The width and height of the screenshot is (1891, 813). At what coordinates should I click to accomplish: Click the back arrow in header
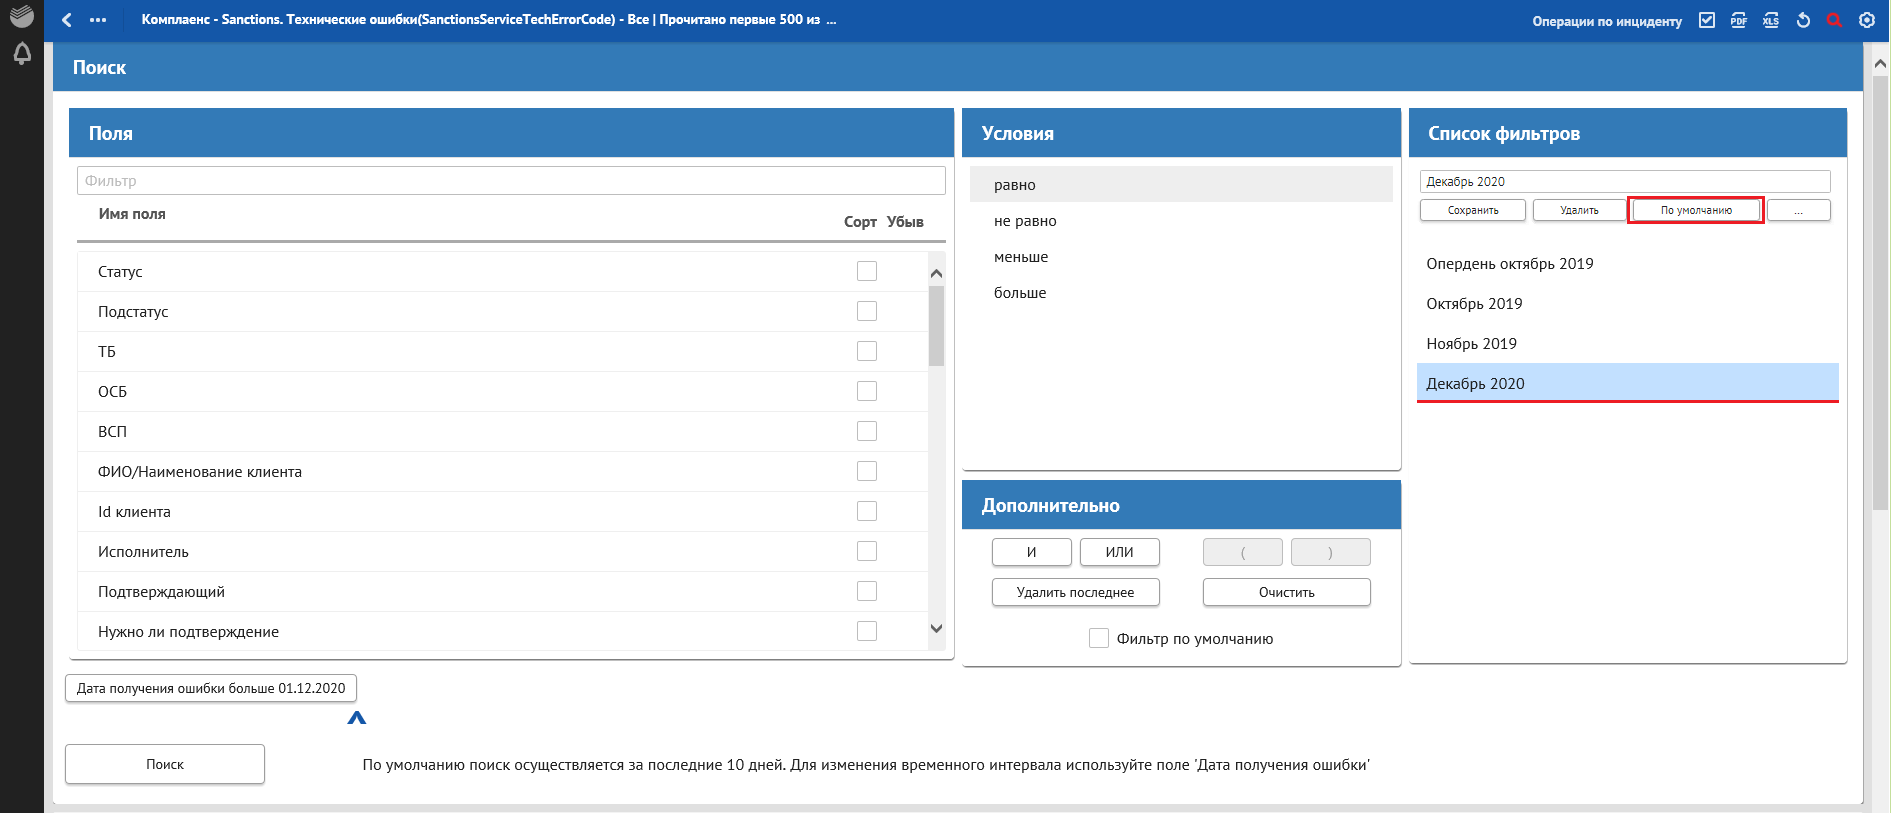tap(67, 20)
